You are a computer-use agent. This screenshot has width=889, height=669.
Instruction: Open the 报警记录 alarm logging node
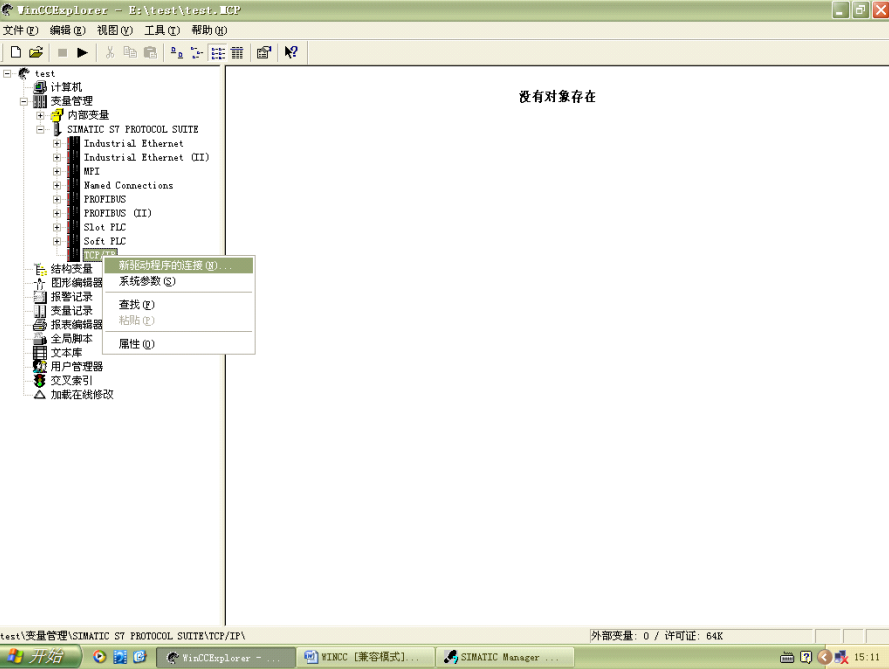tap(71, 297)
